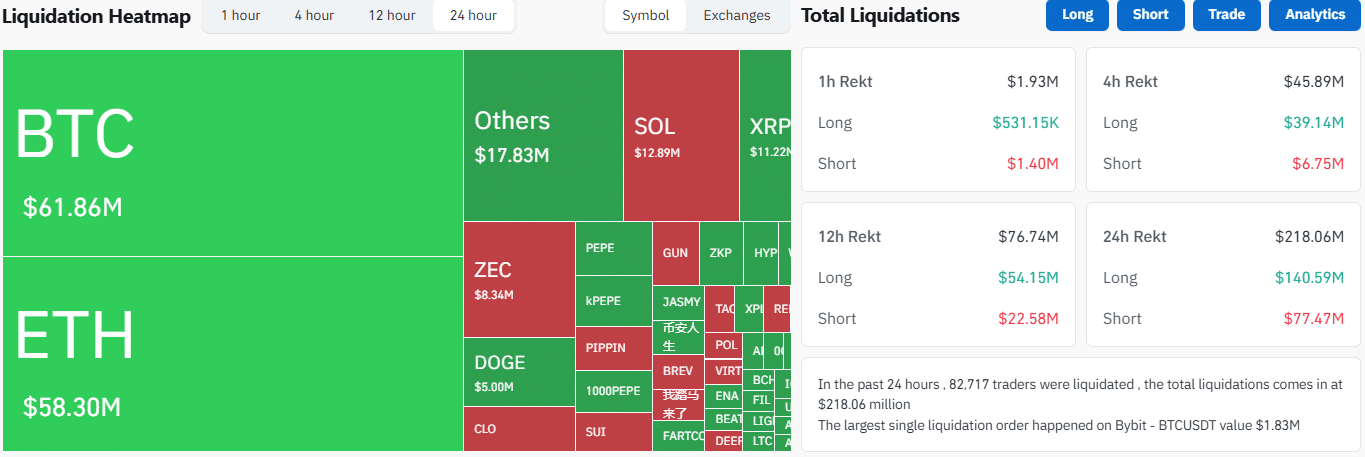Toggle heatmap grouping to Symbol
Image resolution: width=1365 pixels, height=457 pixels.
pos(646,16)
